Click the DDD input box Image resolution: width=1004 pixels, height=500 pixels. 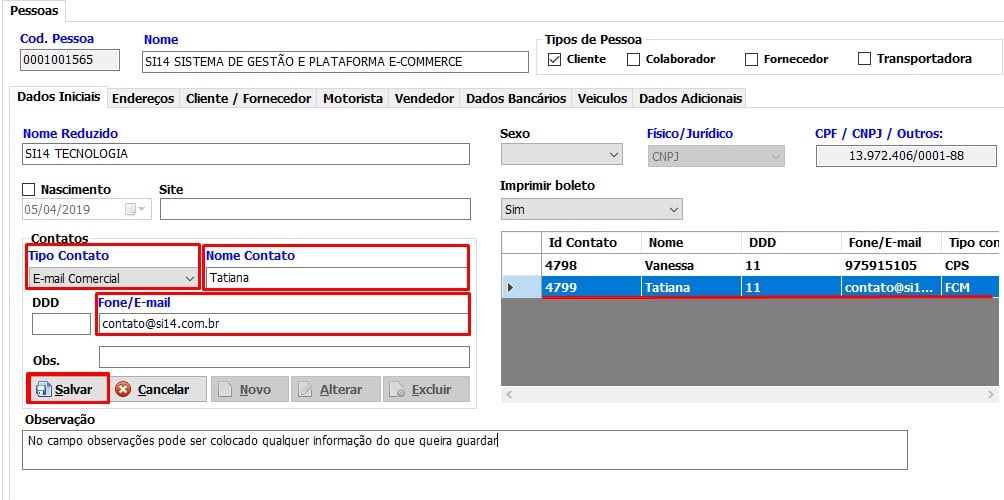(61, 324)
